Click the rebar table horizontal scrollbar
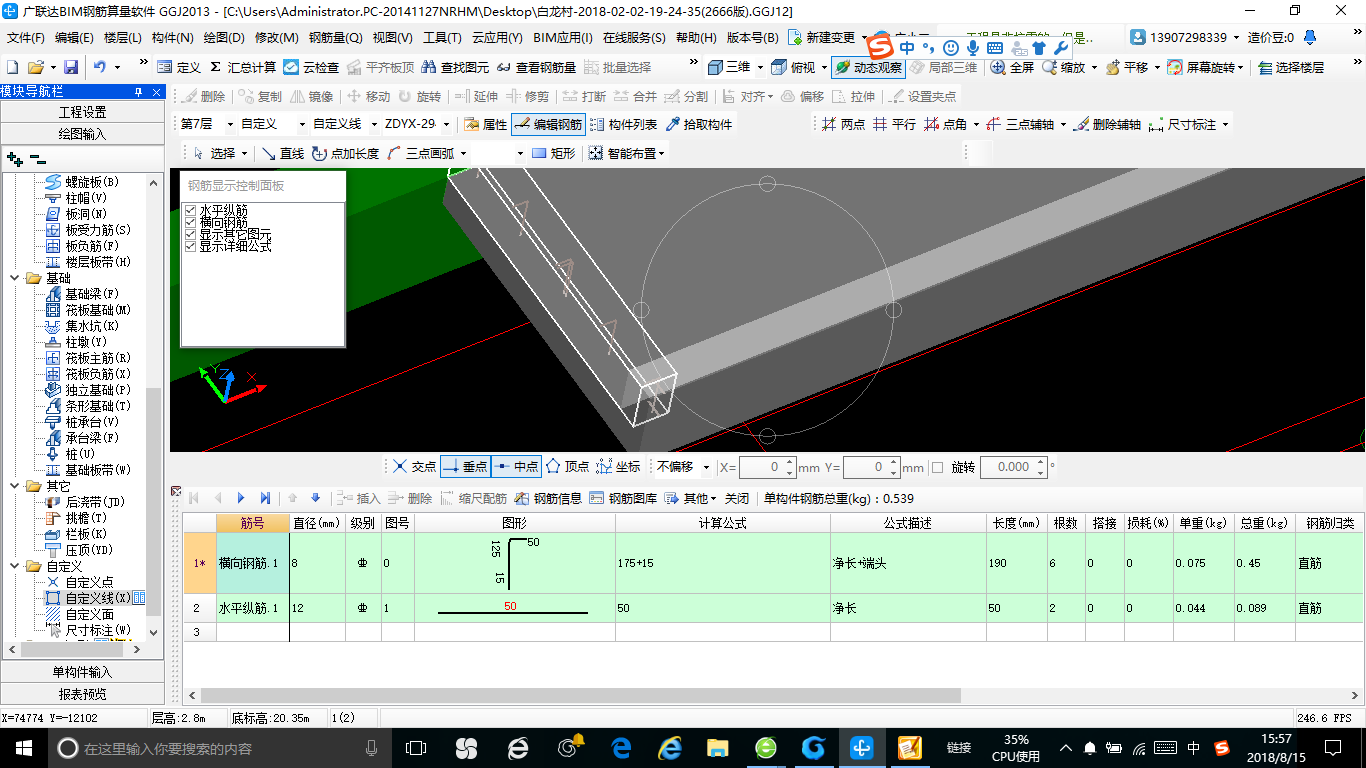The height and width of the screenshot is (768, 1366). tap(580, 695)
